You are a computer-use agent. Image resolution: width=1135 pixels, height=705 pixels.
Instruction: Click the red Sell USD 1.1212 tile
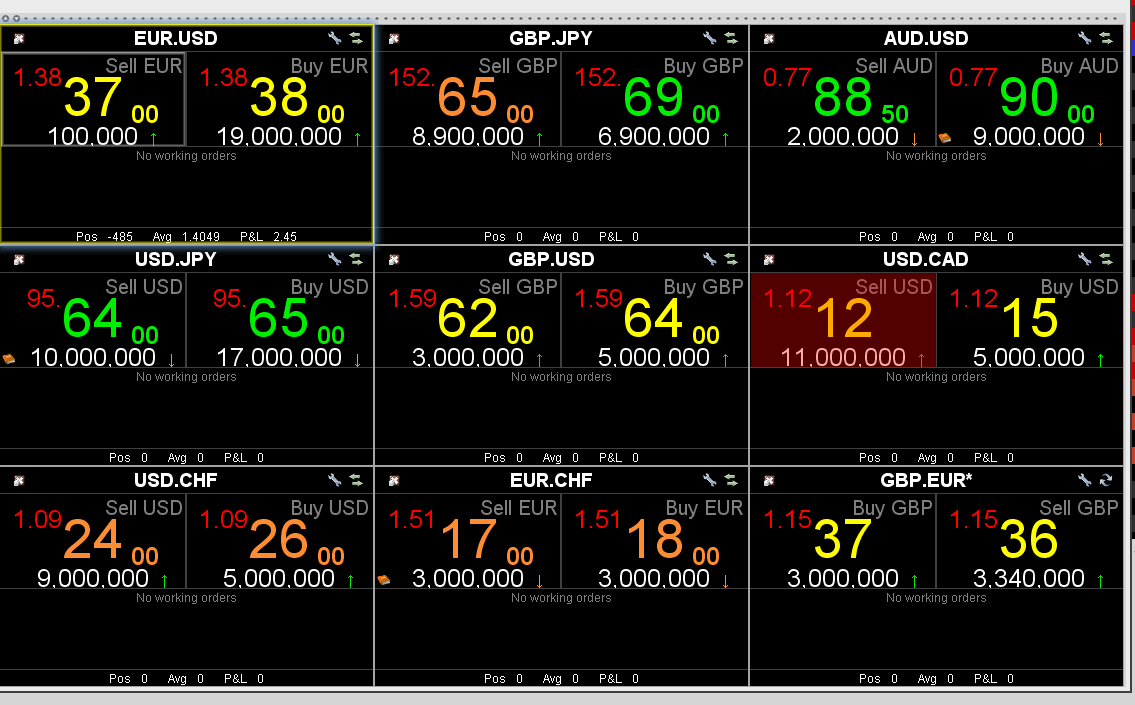click(843, 320)
